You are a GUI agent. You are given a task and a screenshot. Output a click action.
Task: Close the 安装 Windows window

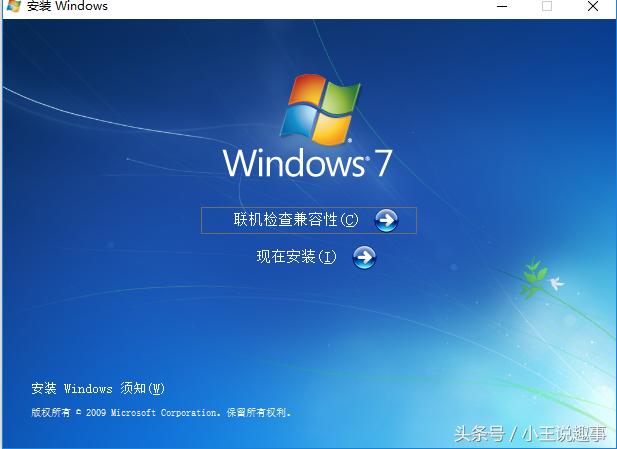pyautogui.click(x=593, y=6)
